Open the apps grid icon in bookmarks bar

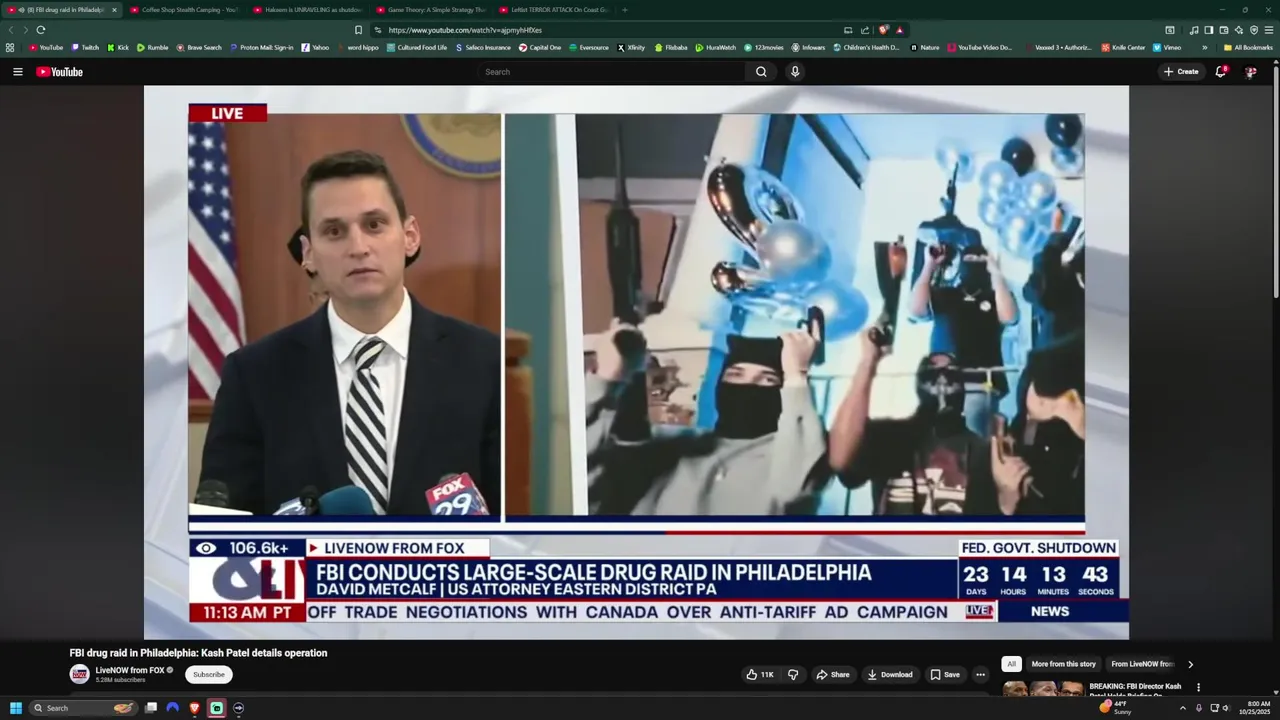[10, 47]
